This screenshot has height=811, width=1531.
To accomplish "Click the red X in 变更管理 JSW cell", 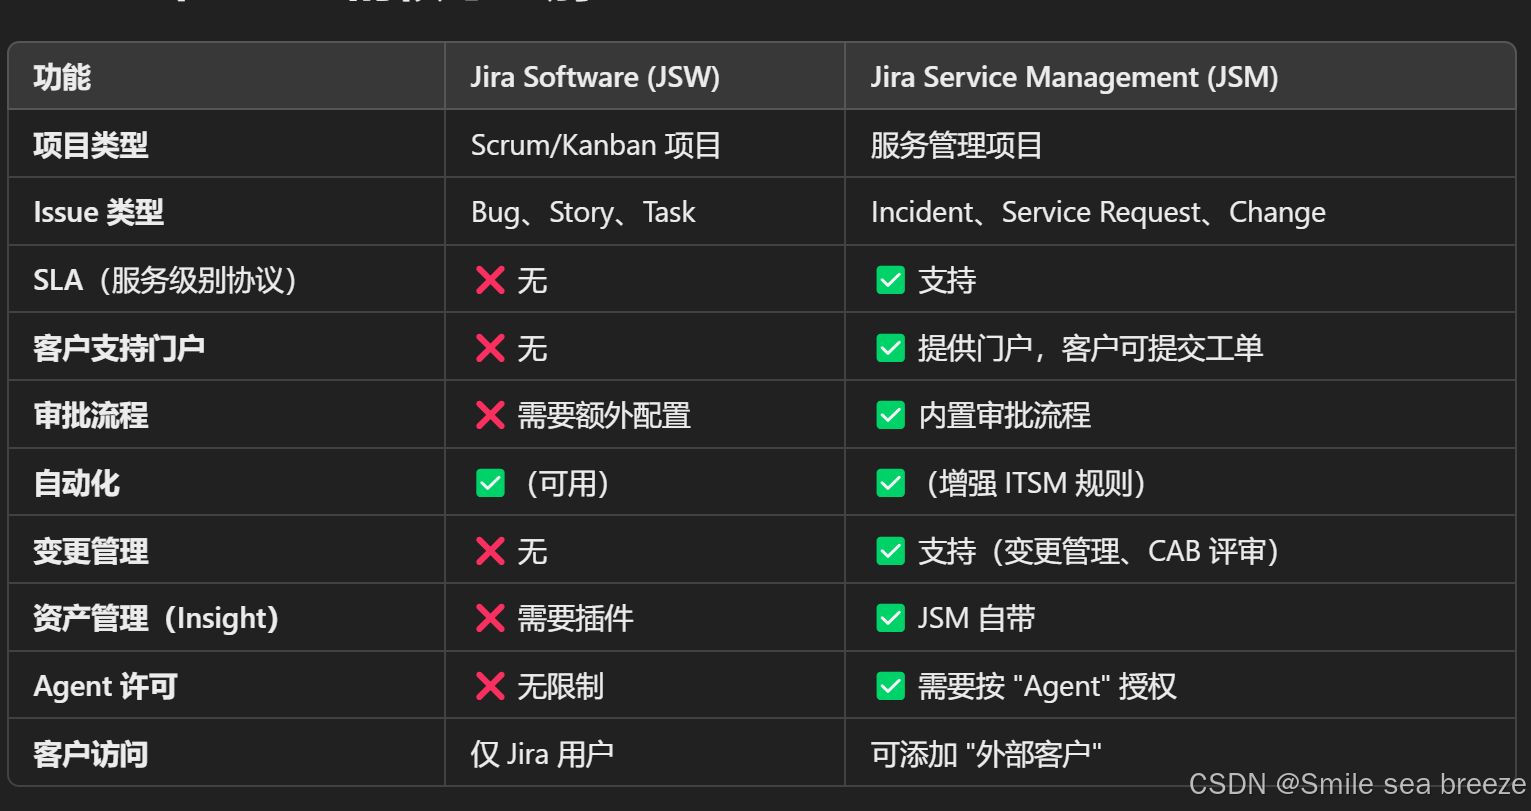I will coord(489,550).
